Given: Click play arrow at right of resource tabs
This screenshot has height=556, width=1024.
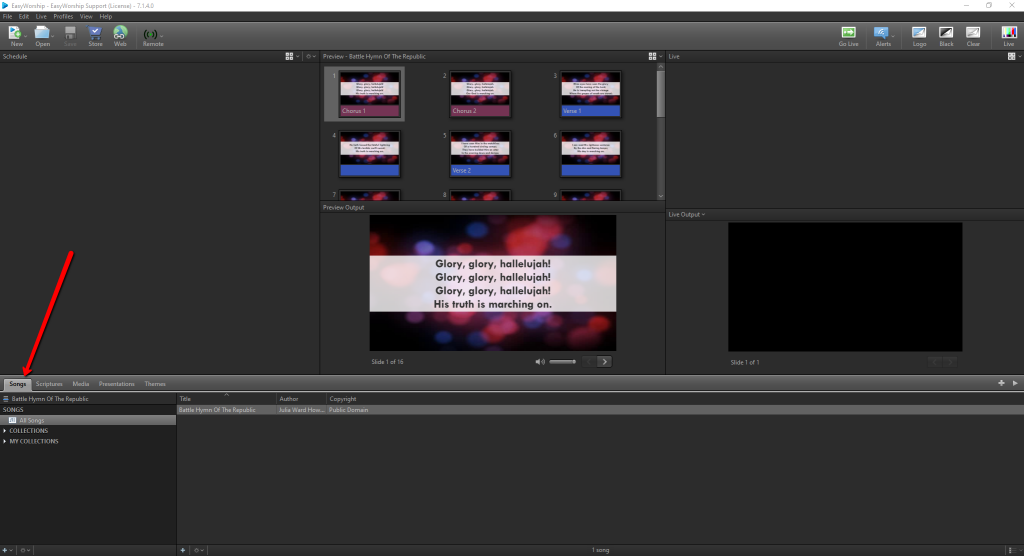Looking at the screenshot, I should (1015, 384).
